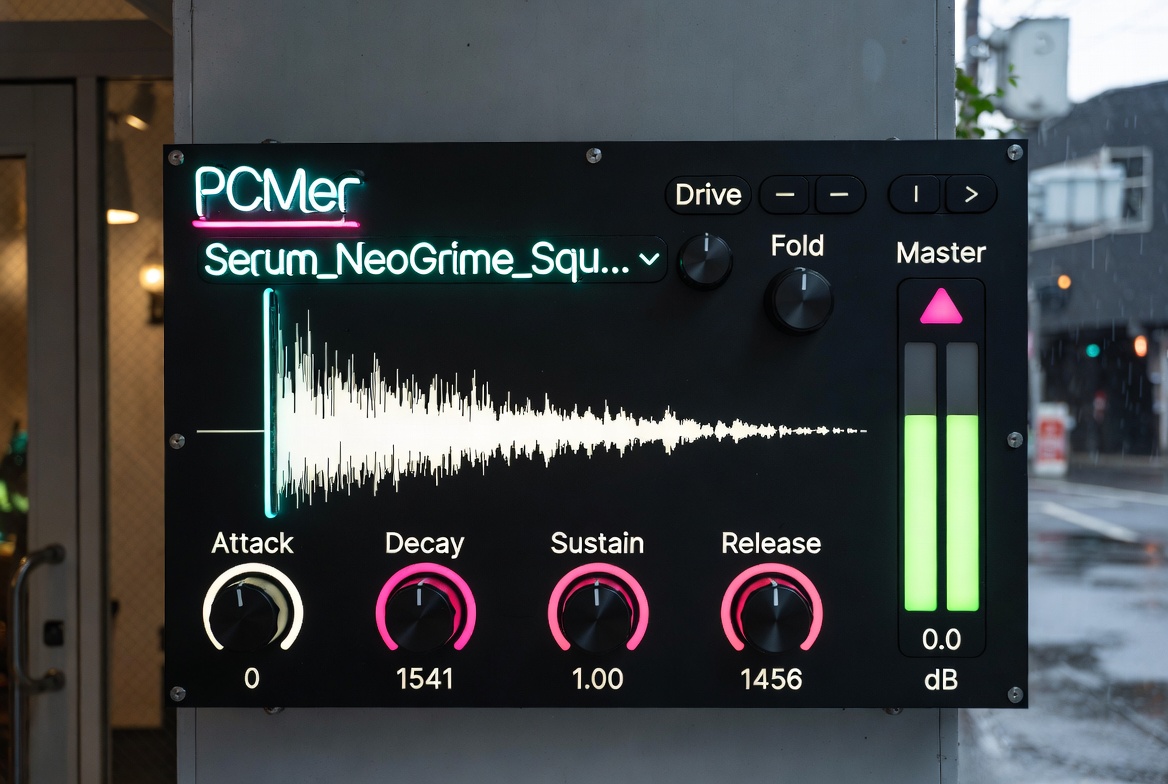Toggle the Drive button
1168x784 pixels.
click(x=708, y=195)
